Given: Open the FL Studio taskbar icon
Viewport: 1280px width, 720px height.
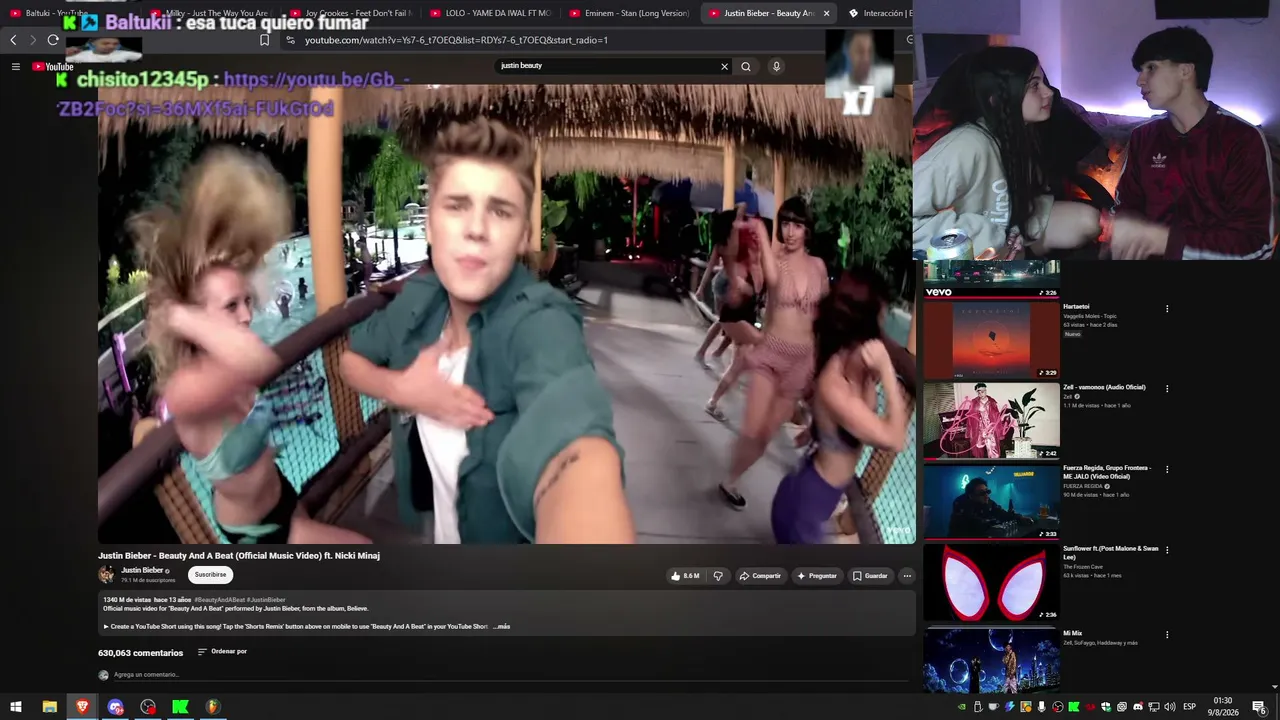Looking at the screenshot, I should click(x=212, y=707).
